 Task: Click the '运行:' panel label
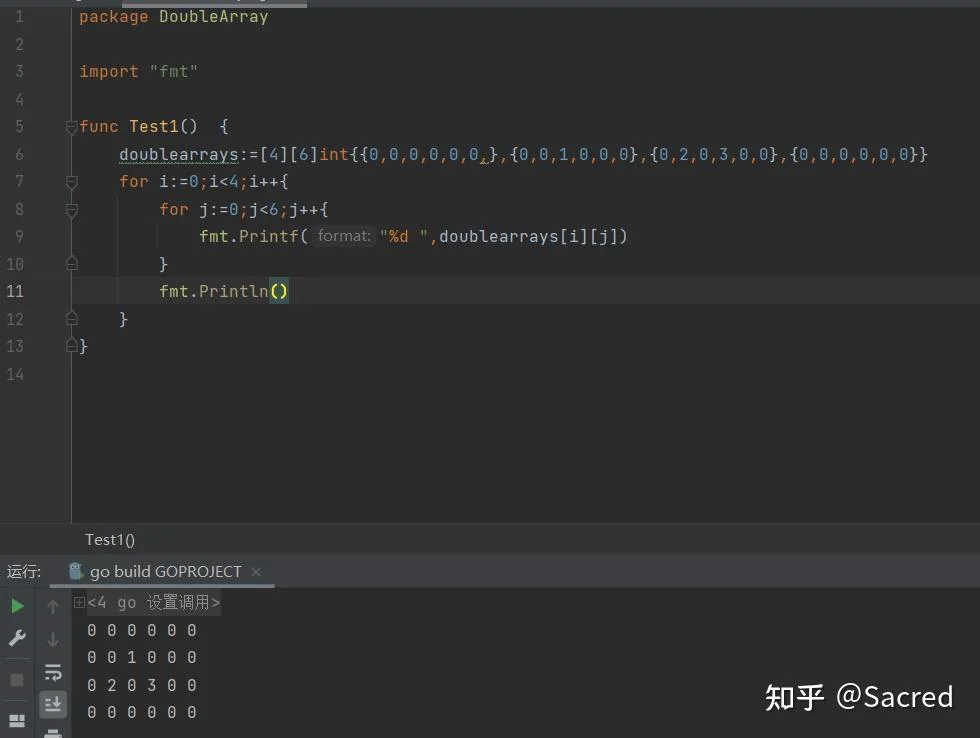24,571
